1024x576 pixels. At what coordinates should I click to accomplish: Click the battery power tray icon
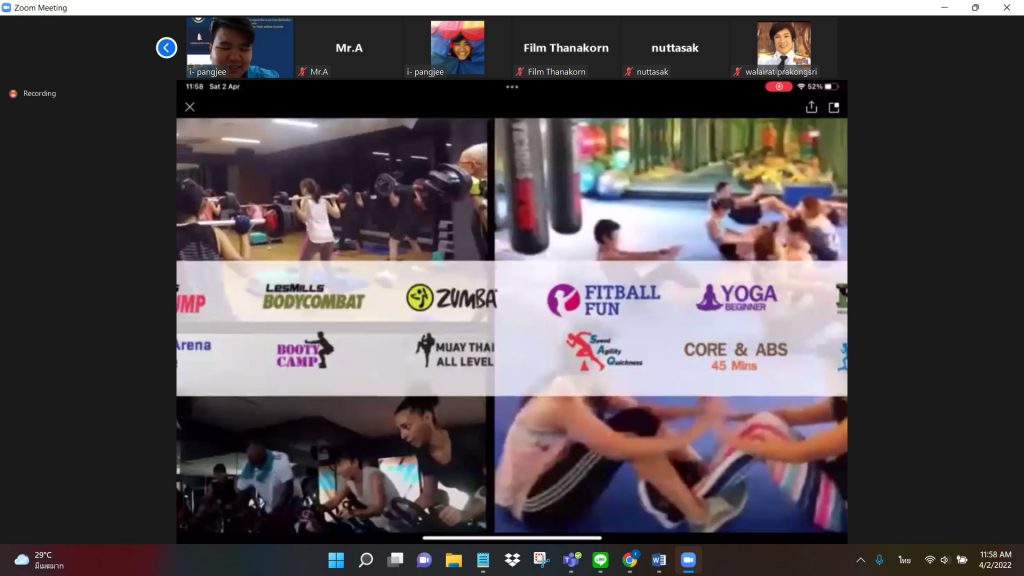(962, 560)
